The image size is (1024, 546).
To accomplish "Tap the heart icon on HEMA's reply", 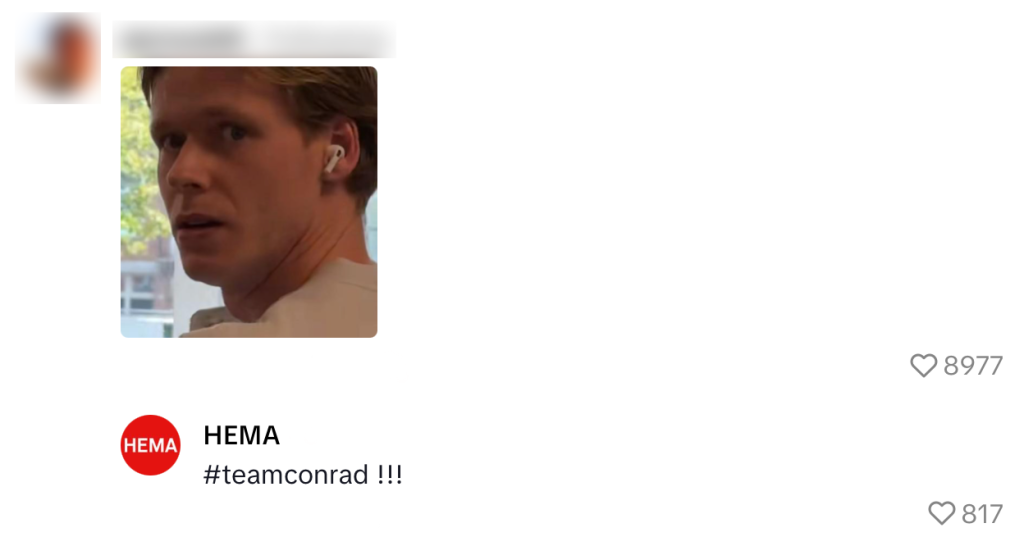I will (x=942, y=513).
